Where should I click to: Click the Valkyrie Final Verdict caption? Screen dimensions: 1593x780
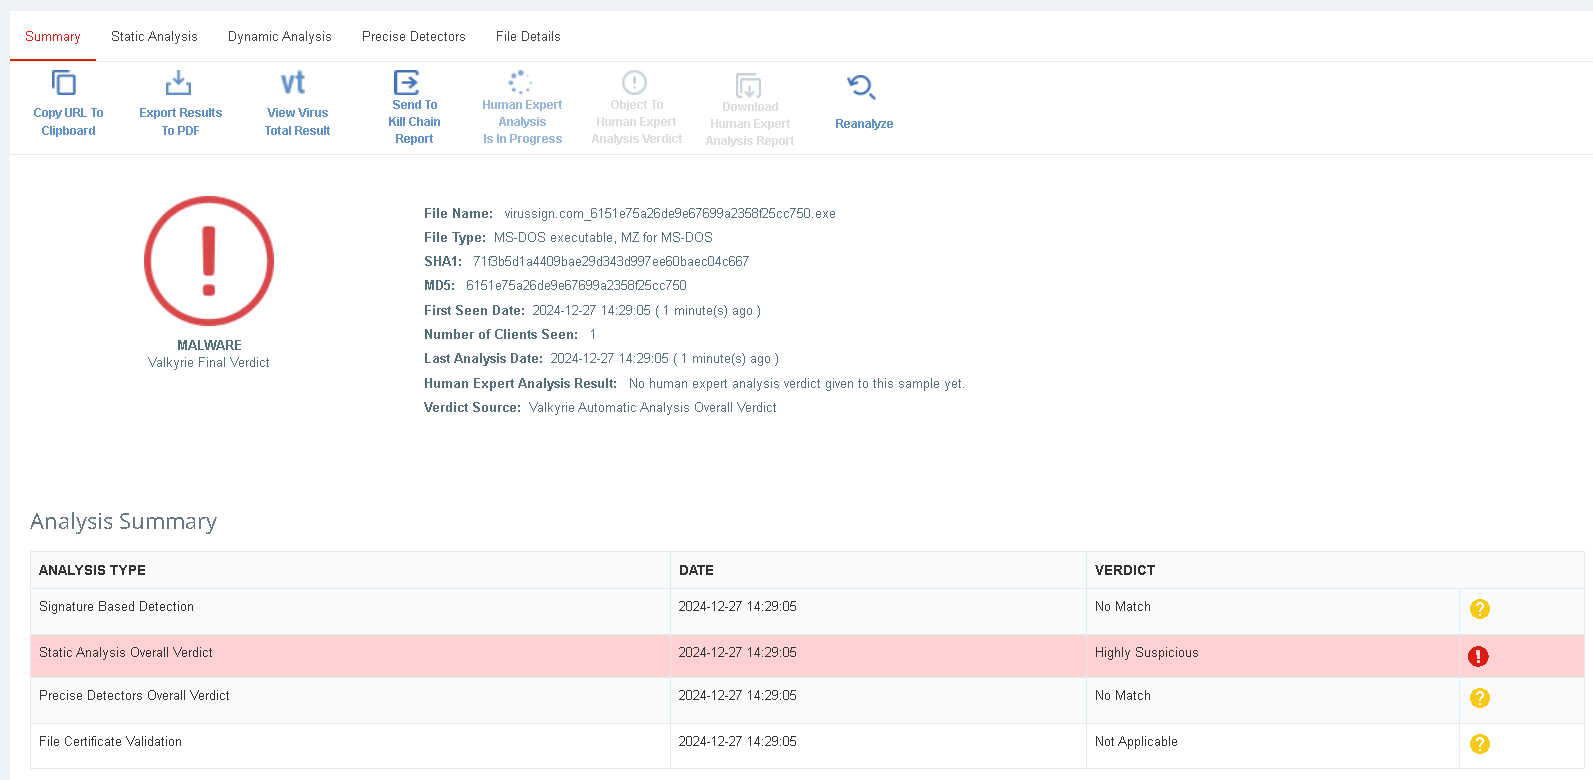[x=209, y=363]
